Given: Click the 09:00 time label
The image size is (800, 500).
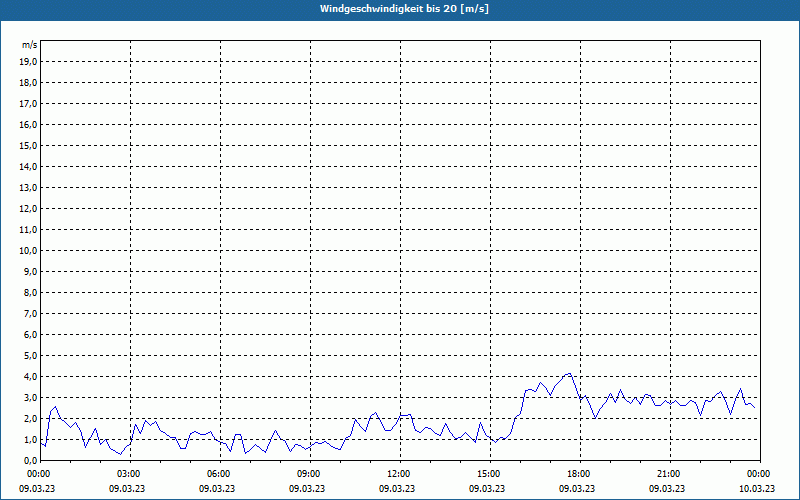Looking at the screenshot, I should coord(310,474).
